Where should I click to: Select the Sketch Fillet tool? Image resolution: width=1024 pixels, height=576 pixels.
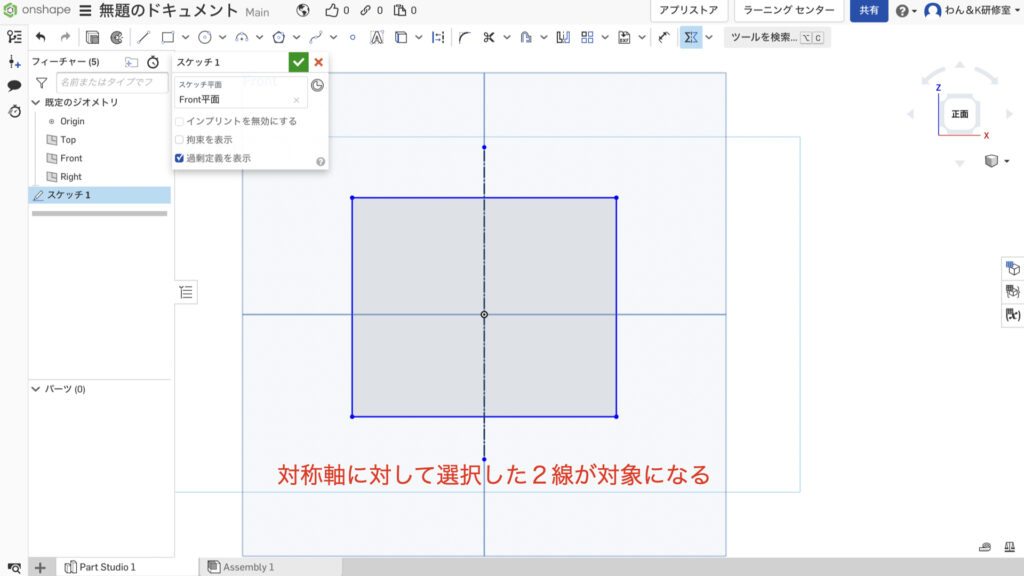click(464, 37)
